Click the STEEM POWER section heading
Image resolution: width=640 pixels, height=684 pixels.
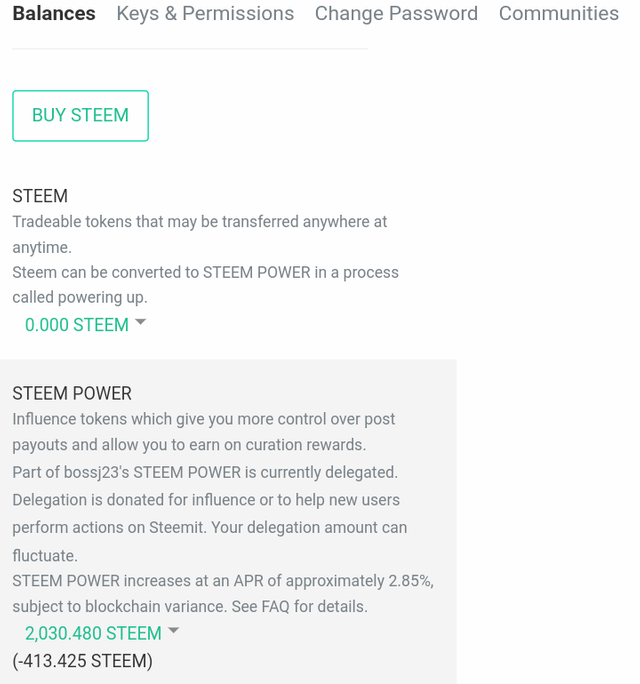click(x=72, y=393)
